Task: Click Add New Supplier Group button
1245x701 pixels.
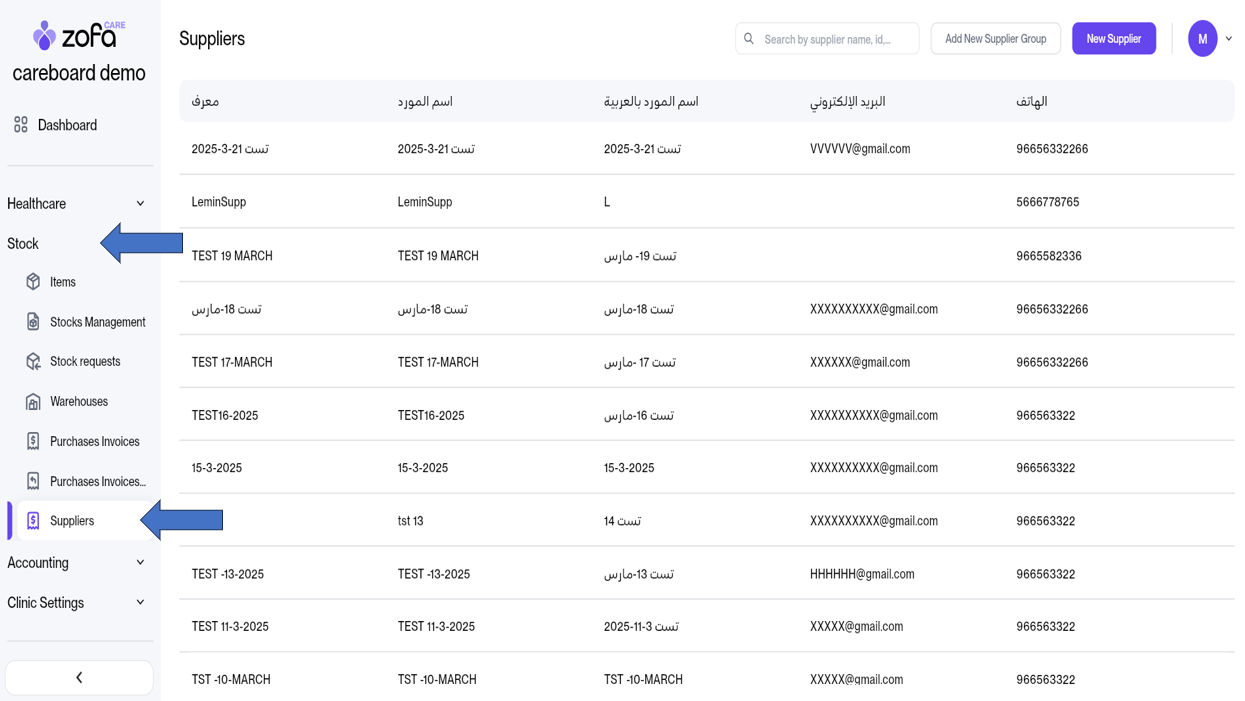Action: (x=995, y=39)
